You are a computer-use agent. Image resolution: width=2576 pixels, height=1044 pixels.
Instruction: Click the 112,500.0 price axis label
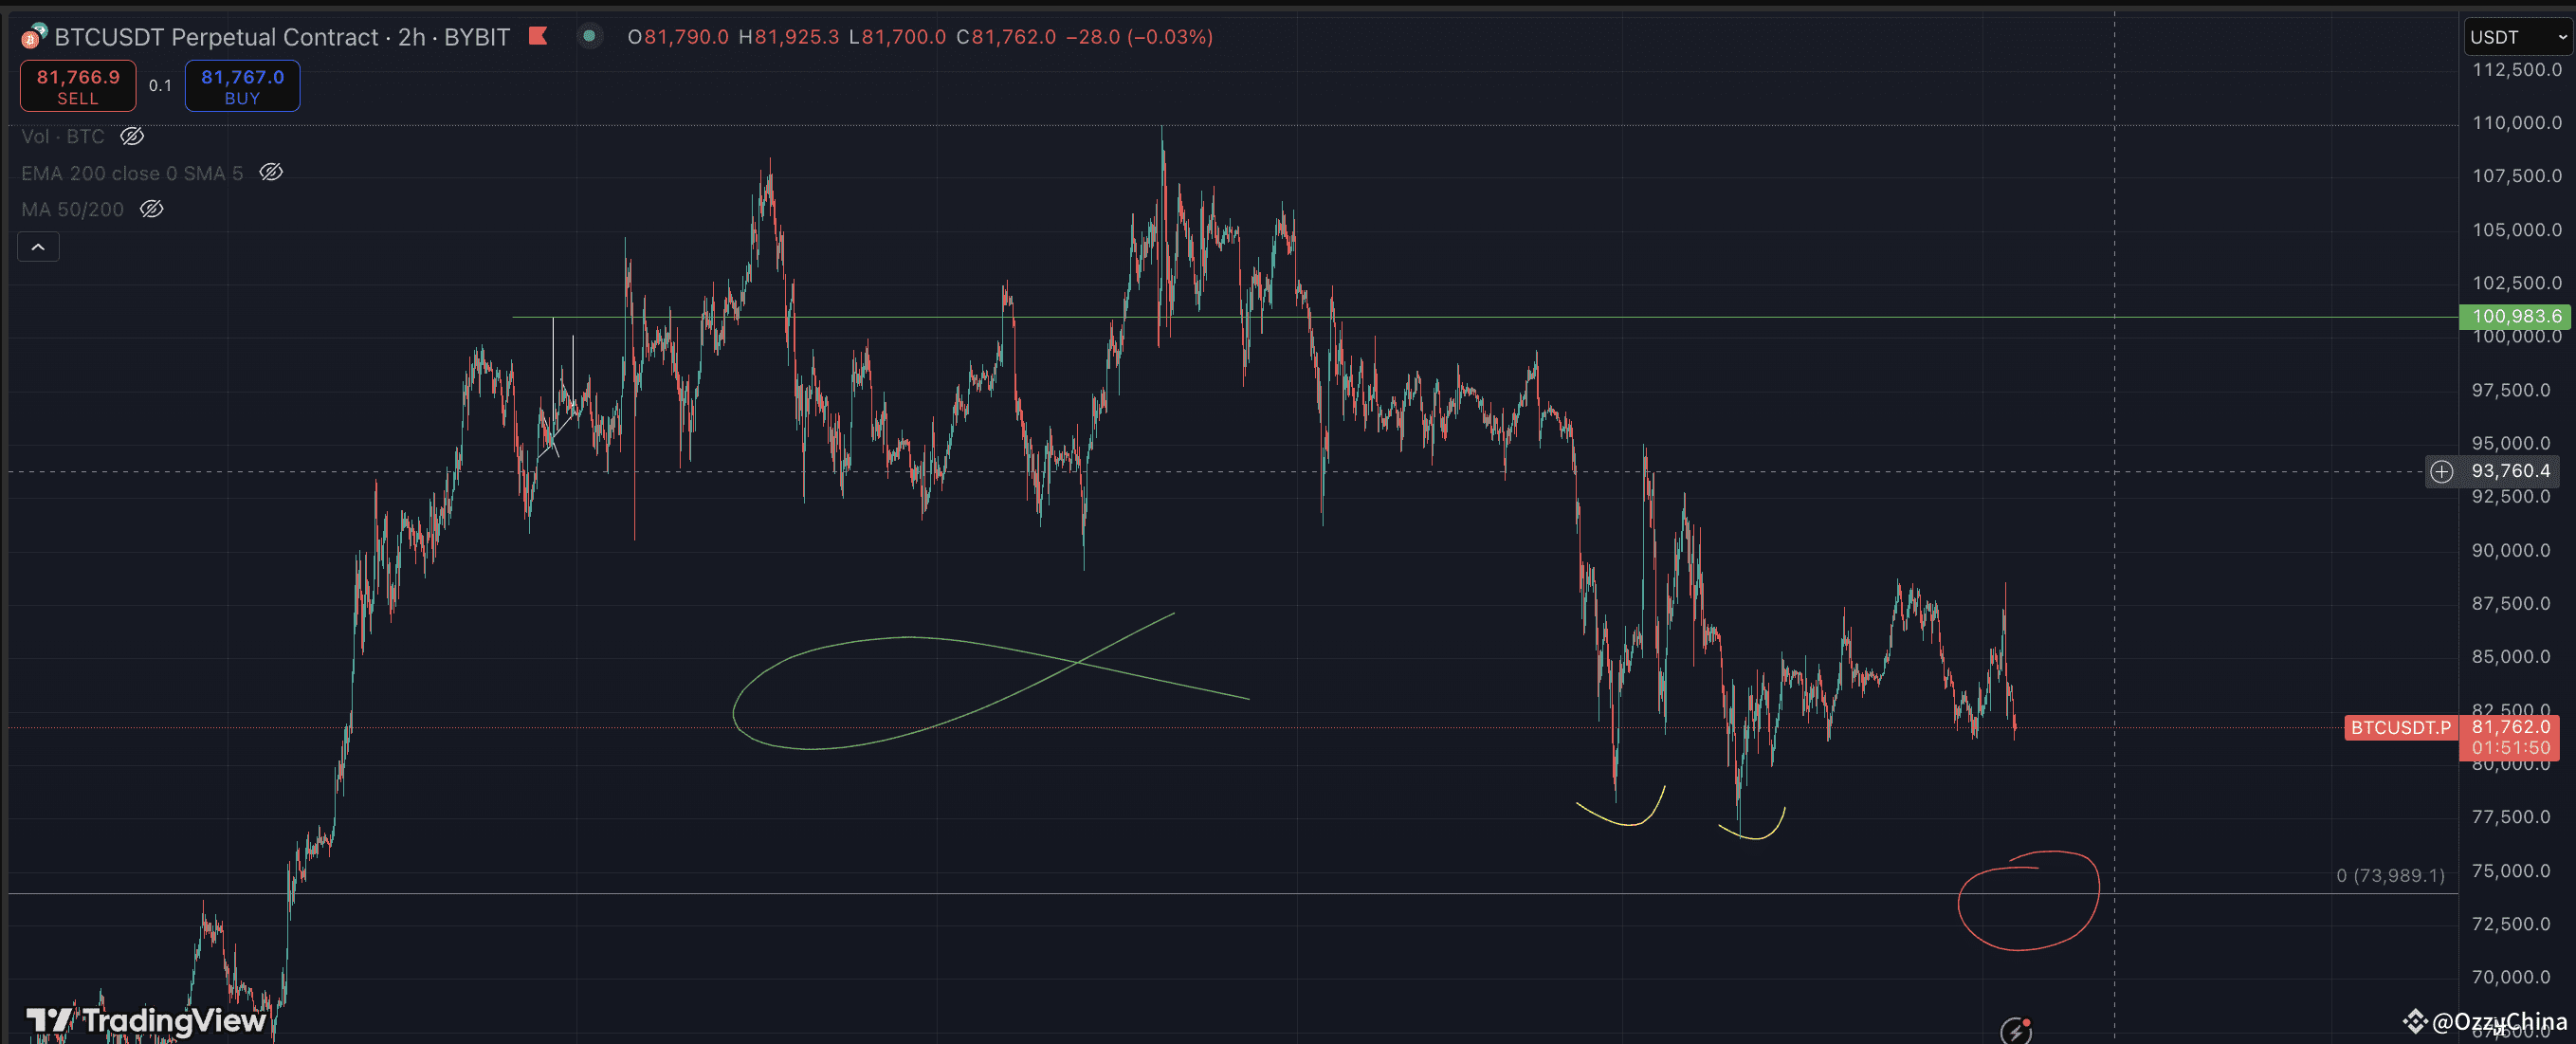click(x=2517, y=70)
